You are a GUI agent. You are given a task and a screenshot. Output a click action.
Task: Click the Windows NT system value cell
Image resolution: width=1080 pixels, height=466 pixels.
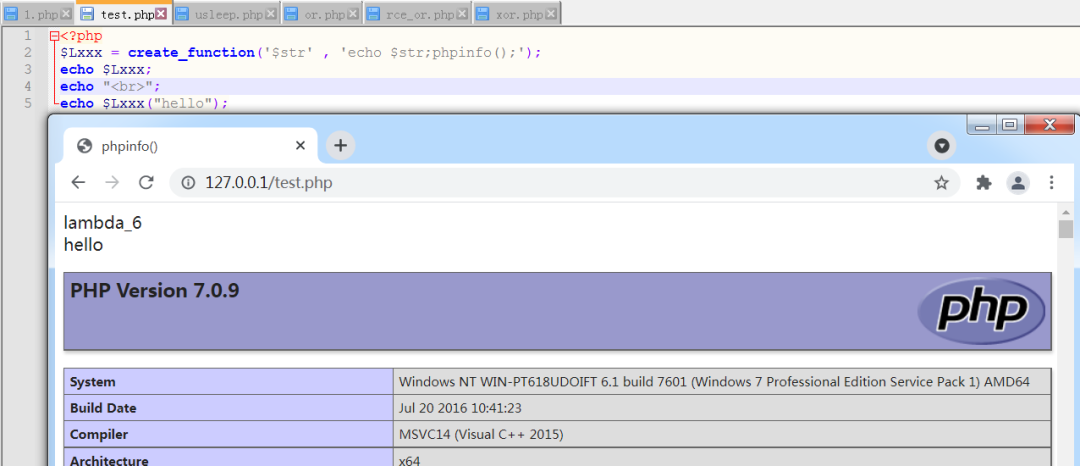(x=722, y=382)
